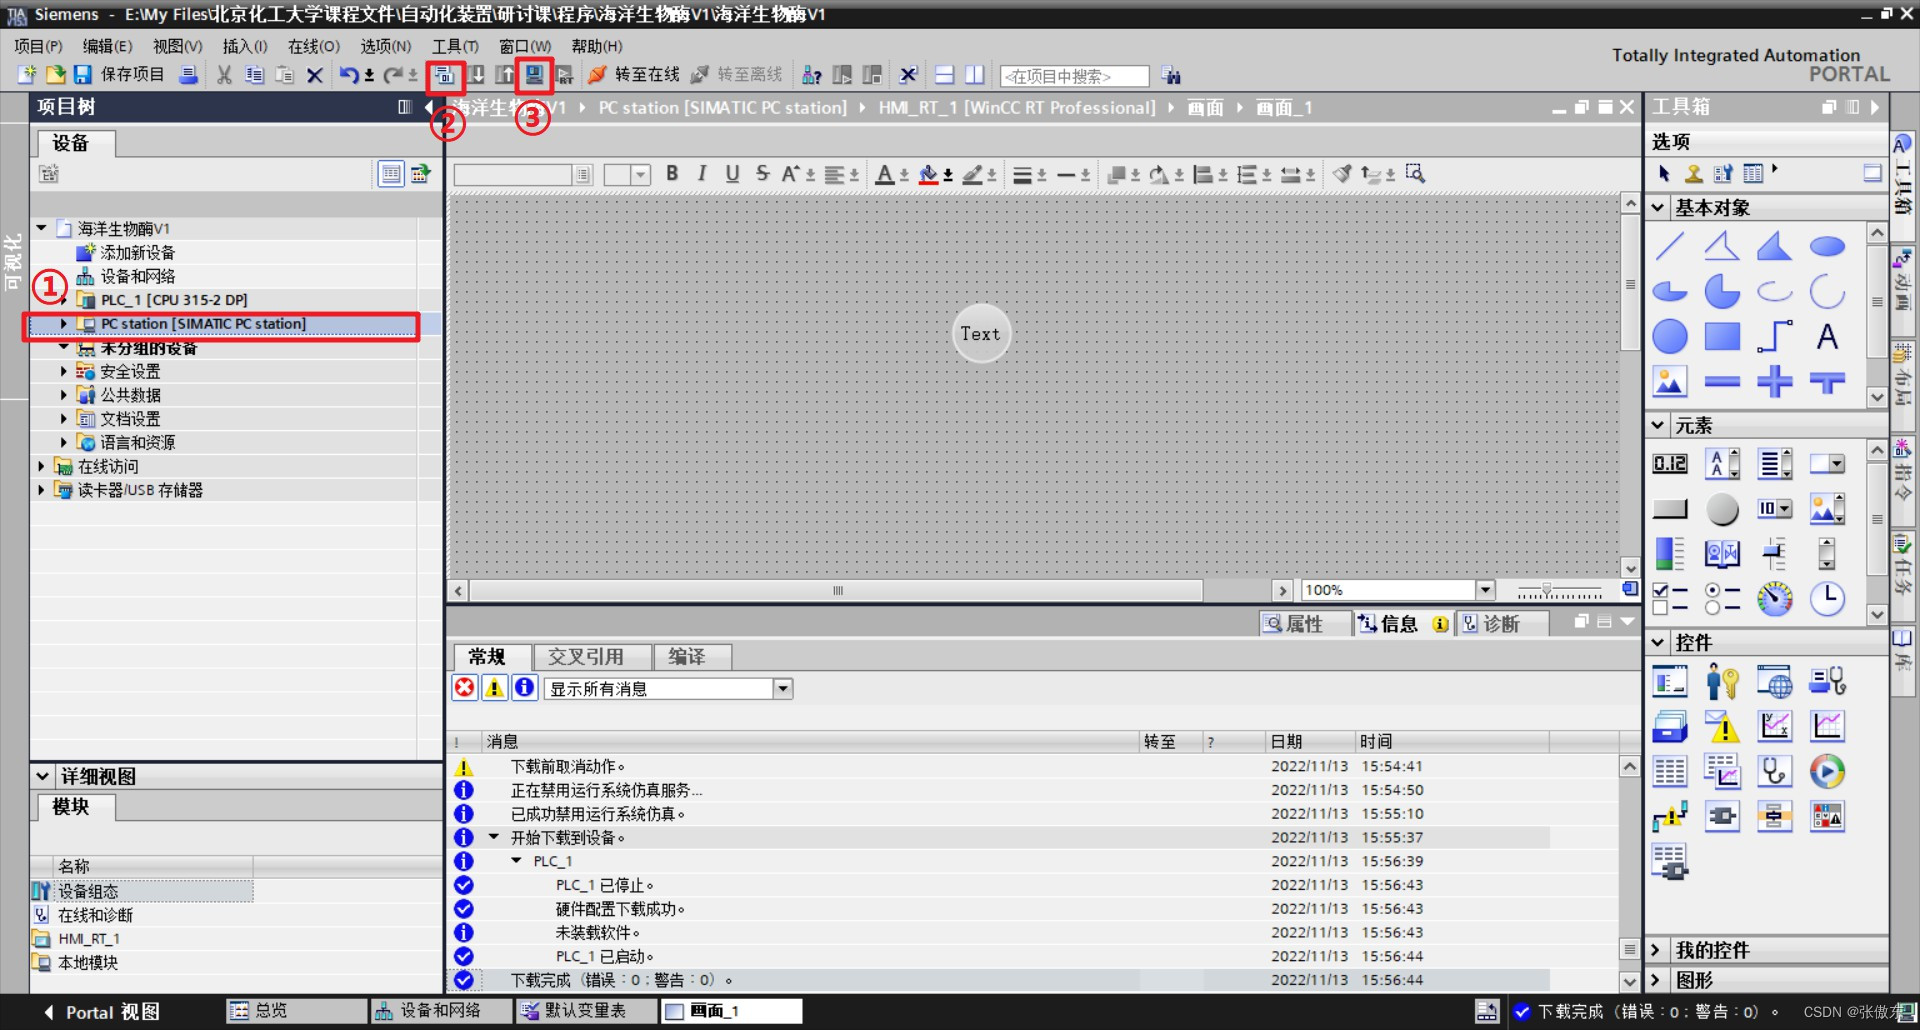The image size is (1920, 1030).
Task: Open the 项目(P) menu
Action: (x=38, y=46)
